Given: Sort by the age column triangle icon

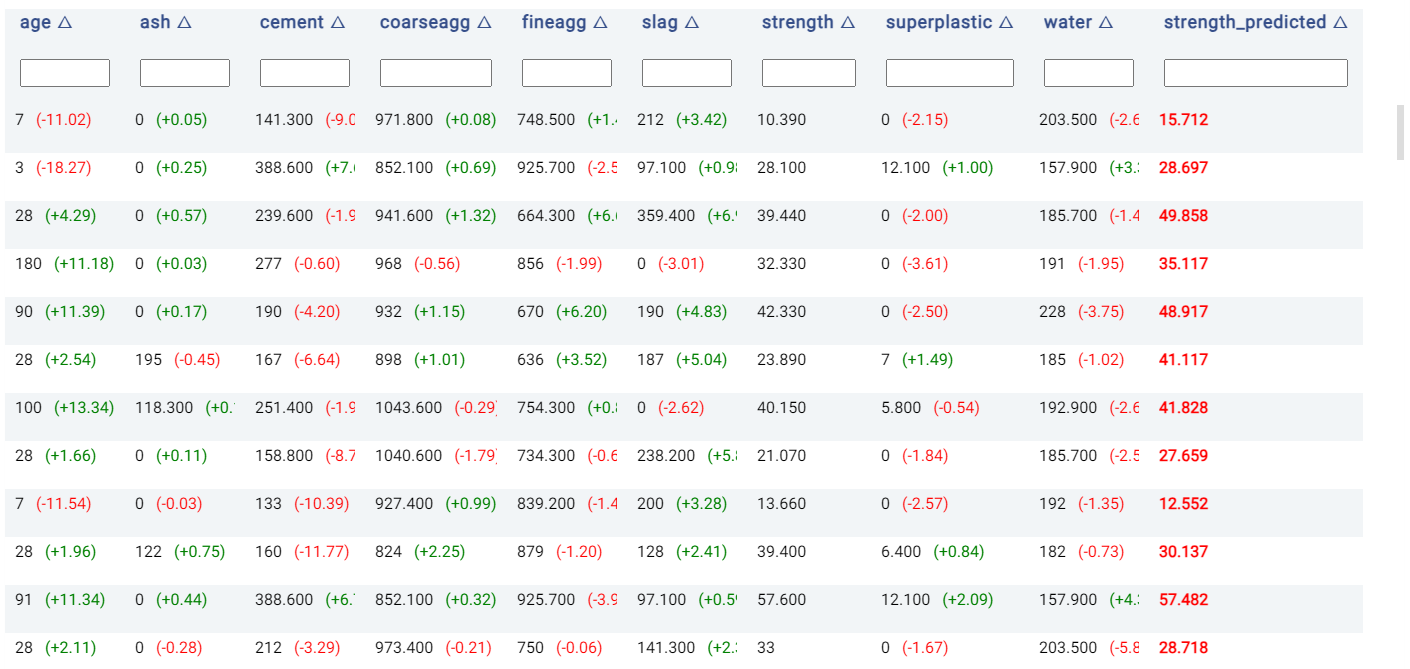Looking at the screenshot, I should click(x=65, y=23).
